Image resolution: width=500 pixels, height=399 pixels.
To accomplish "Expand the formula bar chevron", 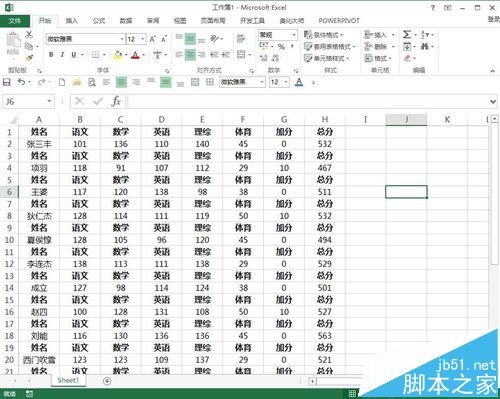I will click(x=493, y=101).
